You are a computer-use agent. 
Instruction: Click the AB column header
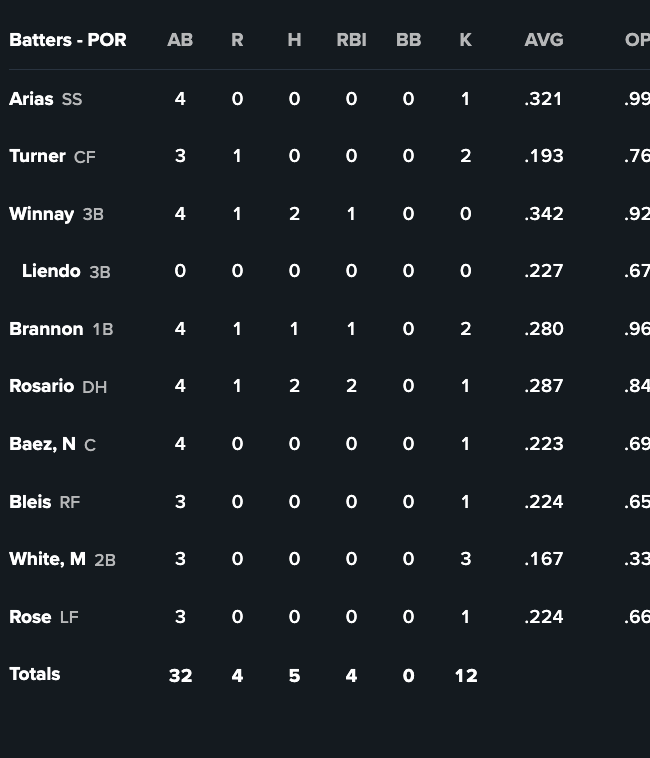pyautogui.click(x=180, y=40)
